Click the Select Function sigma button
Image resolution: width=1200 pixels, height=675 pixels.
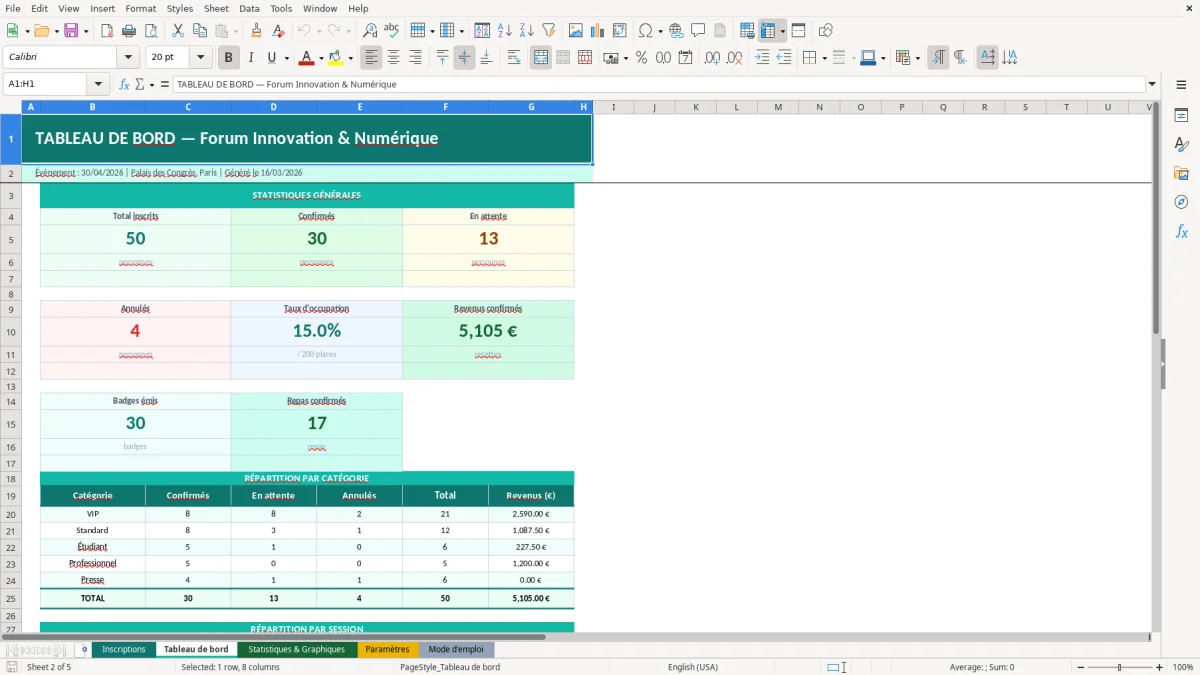pyautogui.click(x=140, y=85)
